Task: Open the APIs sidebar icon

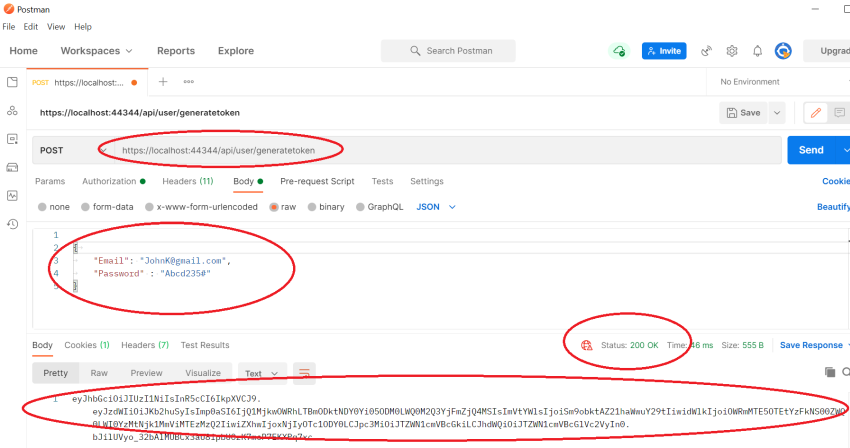Action: point(12,111)
